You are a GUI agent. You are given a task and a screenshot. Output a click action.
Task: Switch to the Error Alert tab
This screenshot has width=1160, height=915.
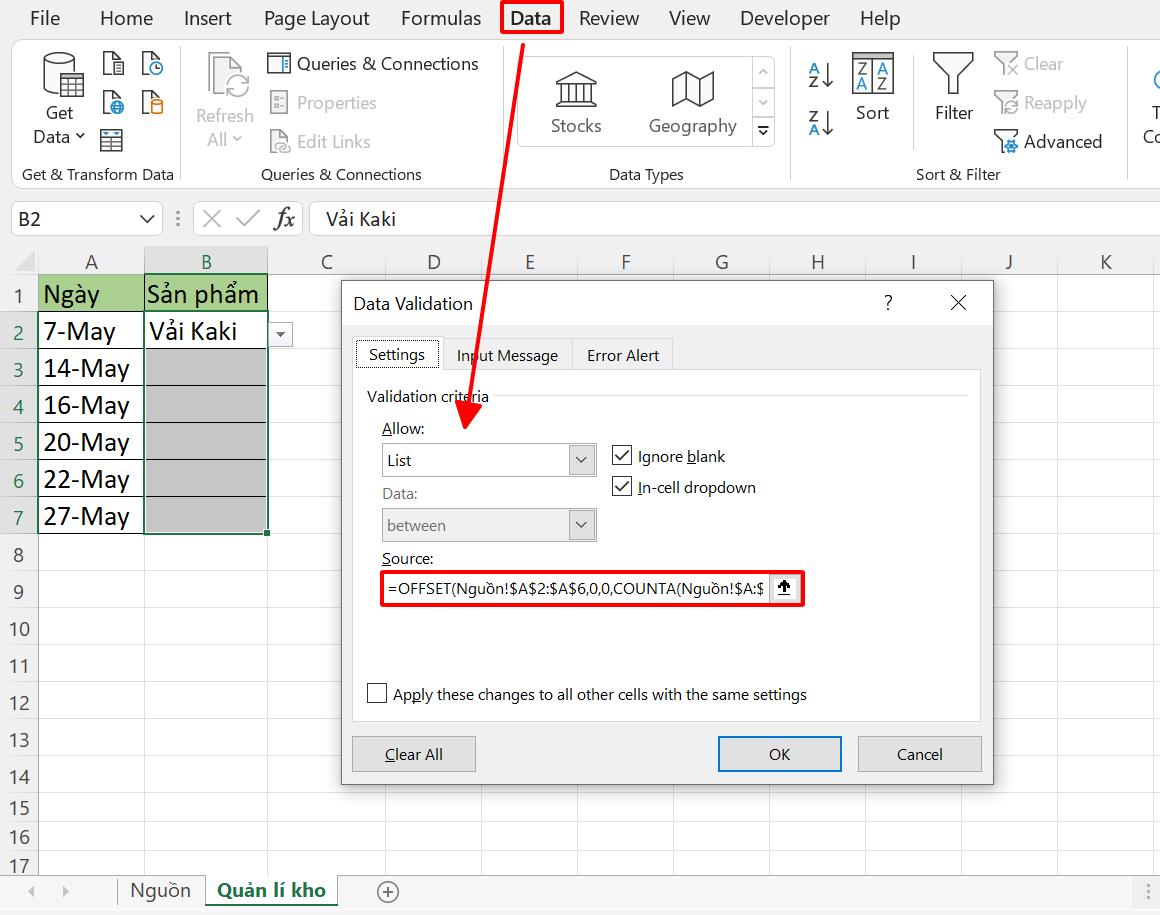(622, 354)
